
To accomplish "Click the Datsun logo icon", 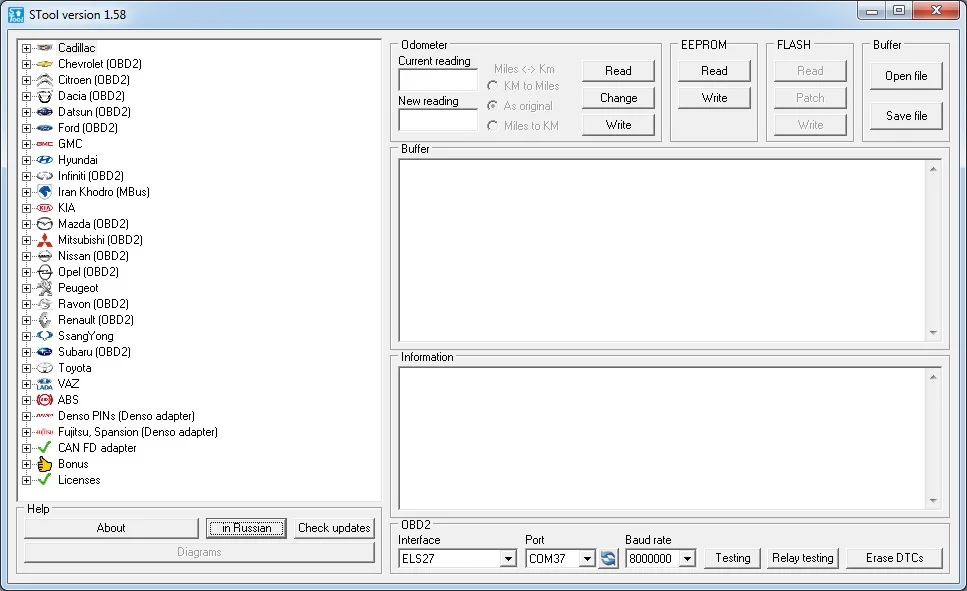I will pos(44,112).
